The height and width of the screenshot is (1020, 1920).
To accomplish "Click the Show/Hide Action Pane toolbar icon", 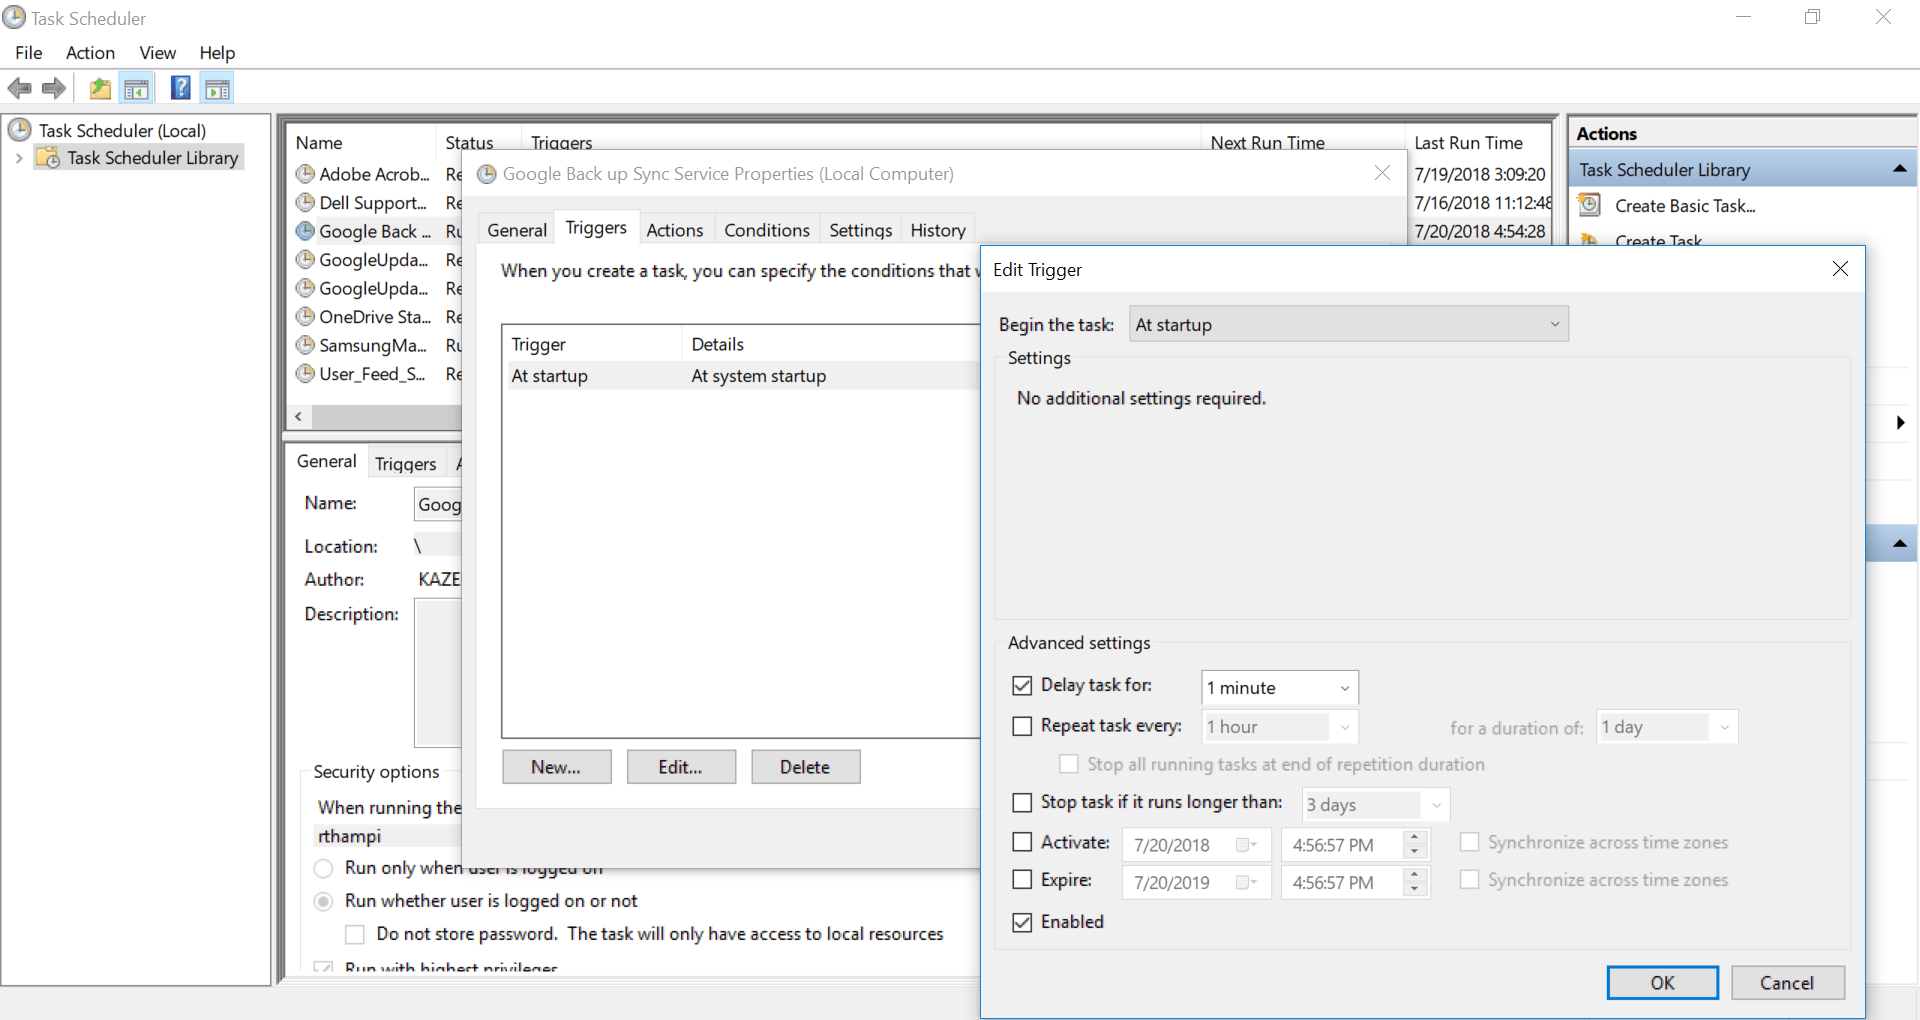I will [217, 89].
